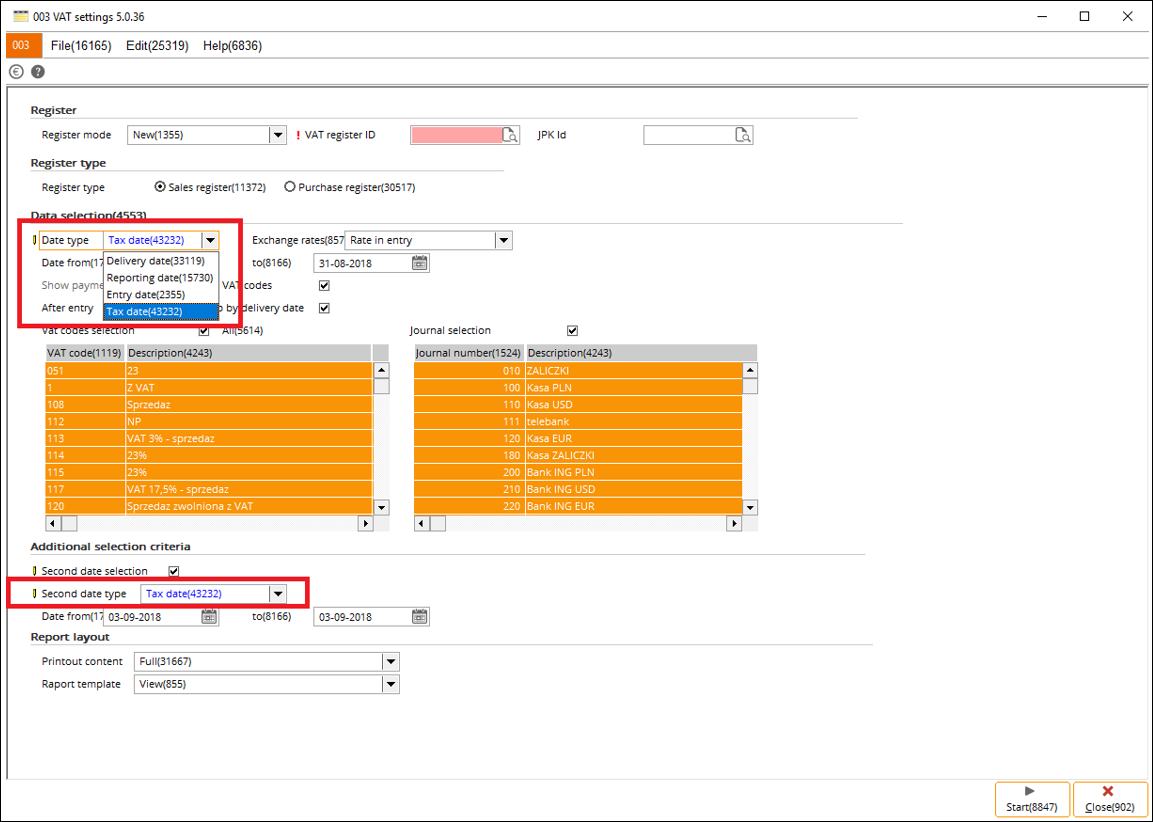Click the JPK Id search icon
1153x822 pixels.
pos(742,135)
